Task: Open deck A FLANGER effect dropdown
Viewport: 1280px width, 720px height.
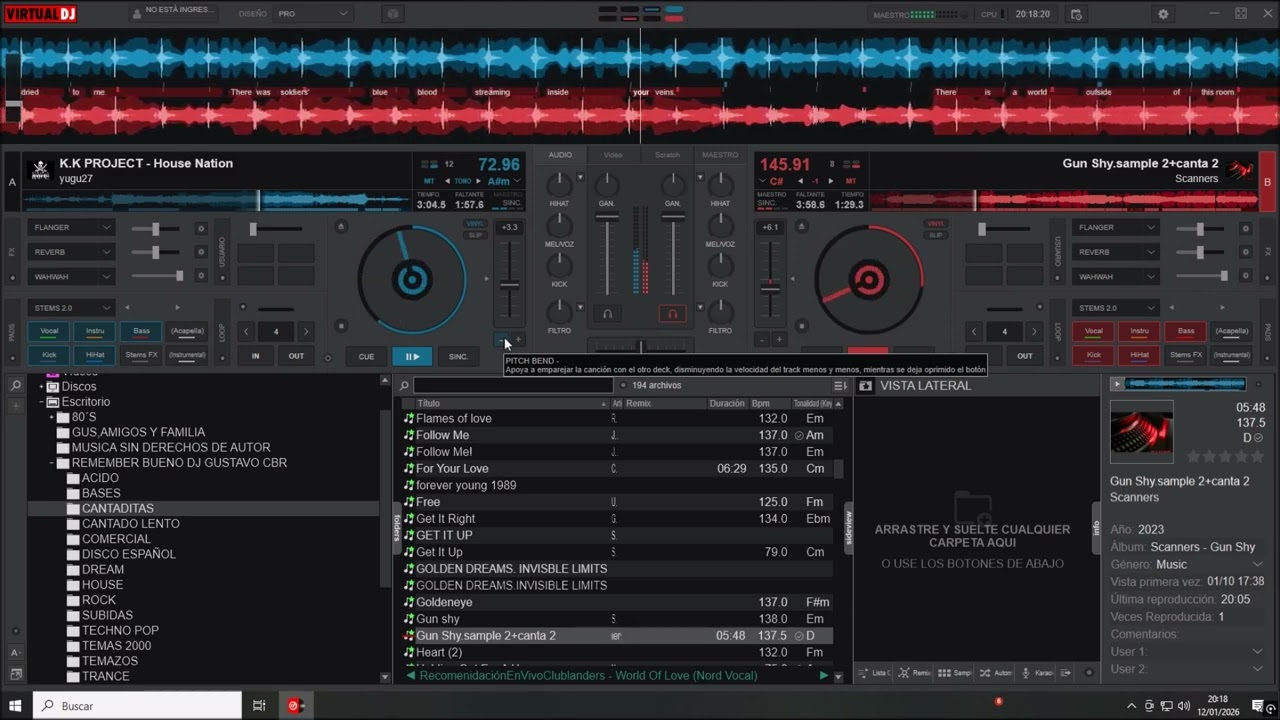Action: [x=70, y=228]
